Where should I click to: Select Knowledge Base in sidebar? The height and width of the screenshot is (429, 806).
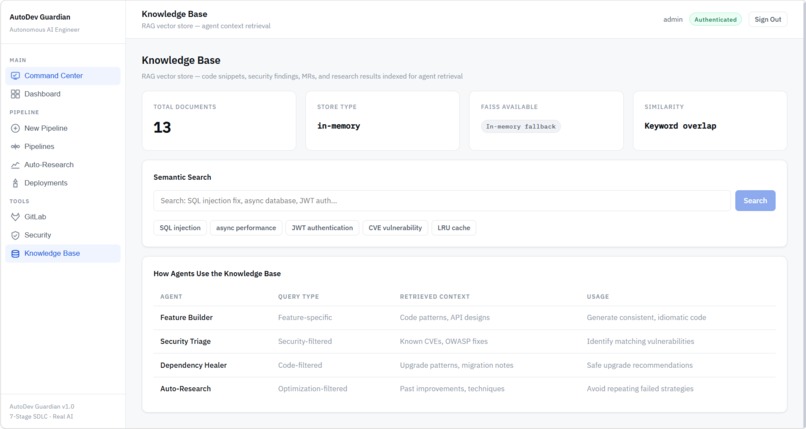click(63, 253)
